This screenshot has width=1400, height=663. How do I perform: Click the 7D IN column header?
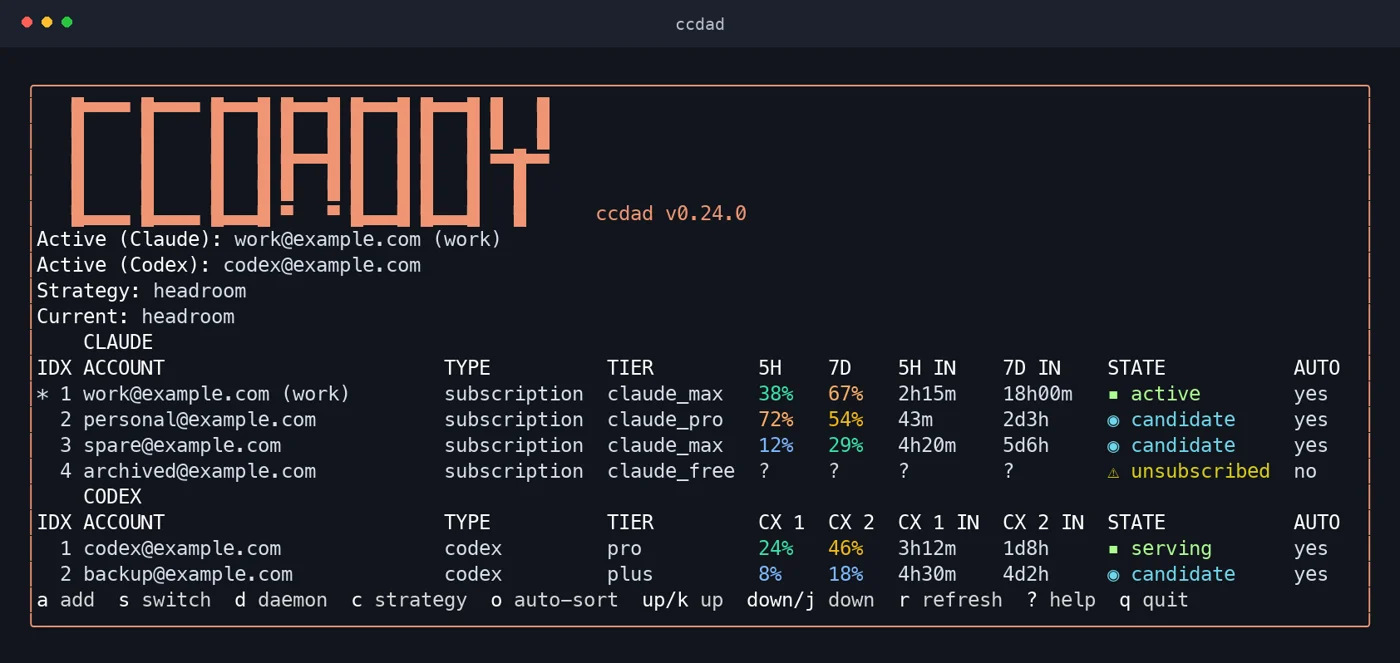pyautogui.click(x=1032, y=368)
